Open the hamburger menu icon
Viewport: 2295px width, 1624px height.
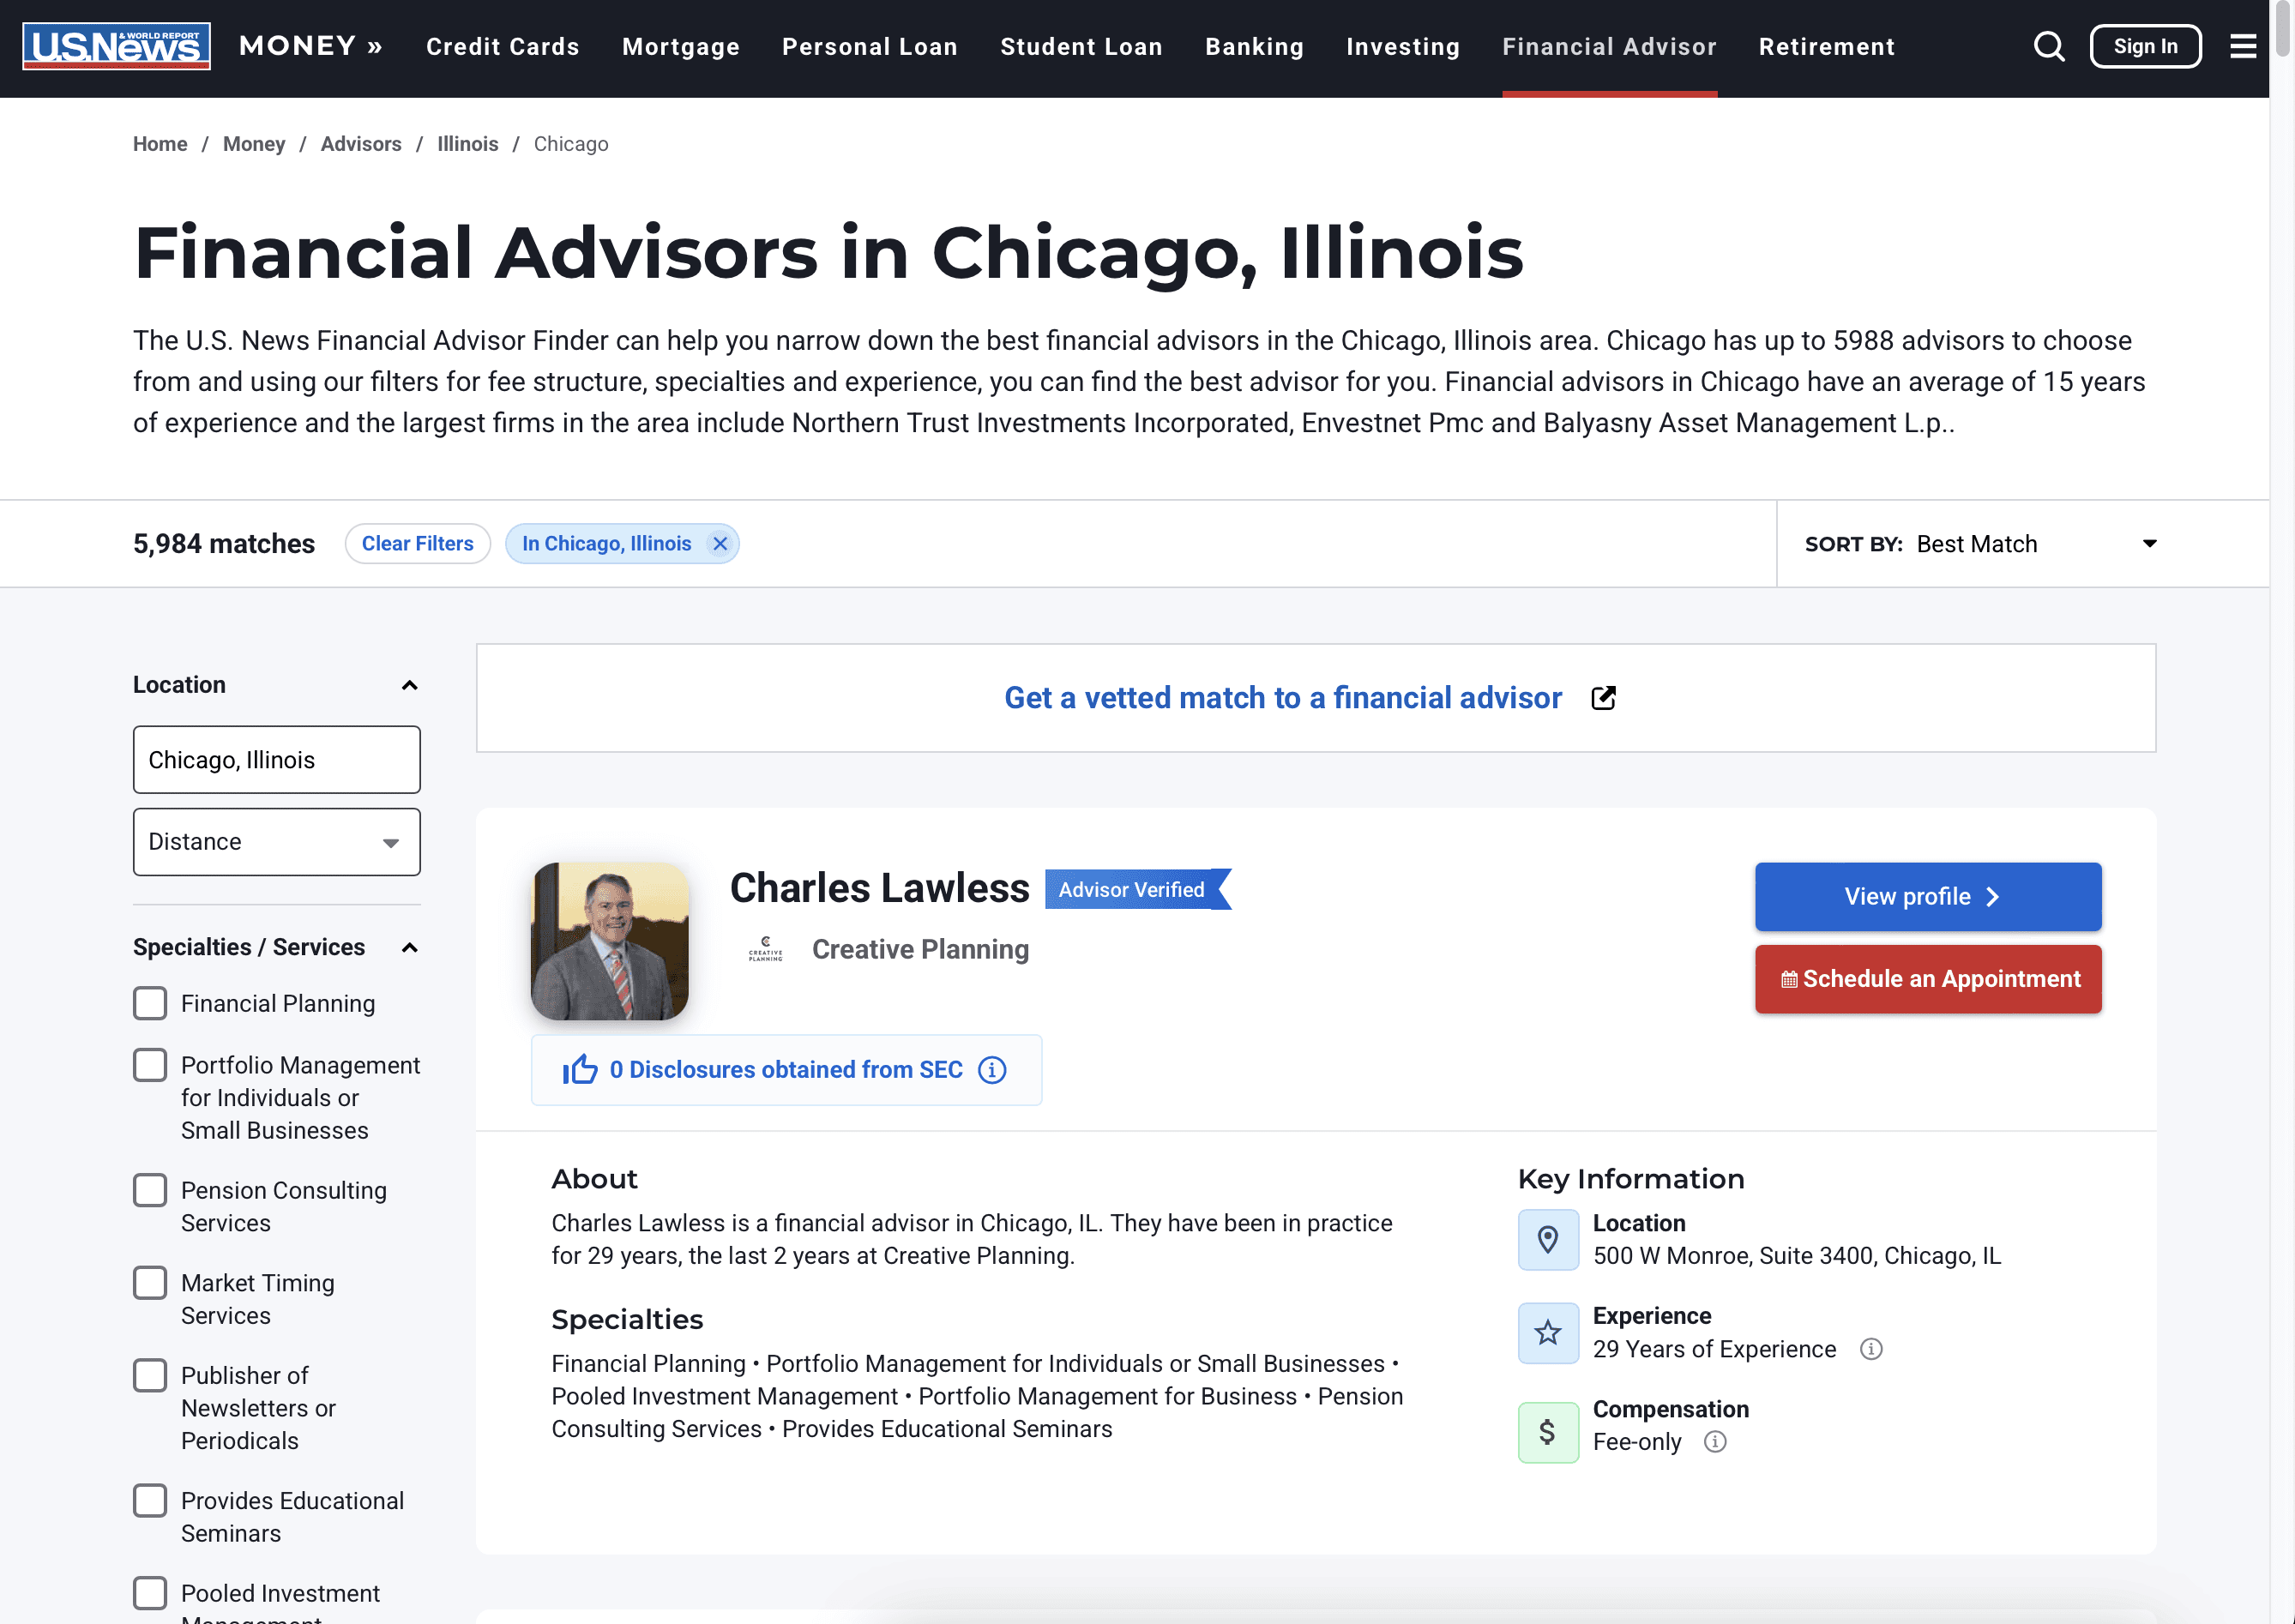pyautogui.click(x=2242, y=47)
